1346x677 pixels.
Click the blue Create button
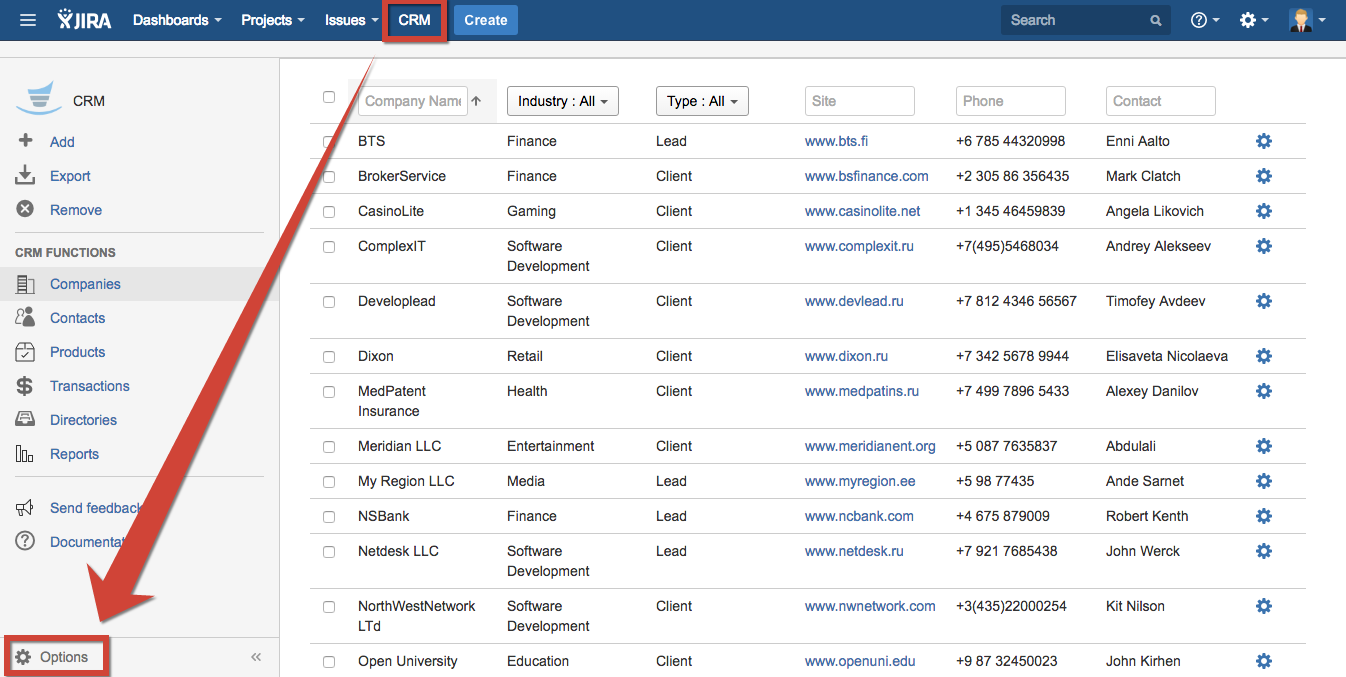pyautogui.click(x=486, y=20)
